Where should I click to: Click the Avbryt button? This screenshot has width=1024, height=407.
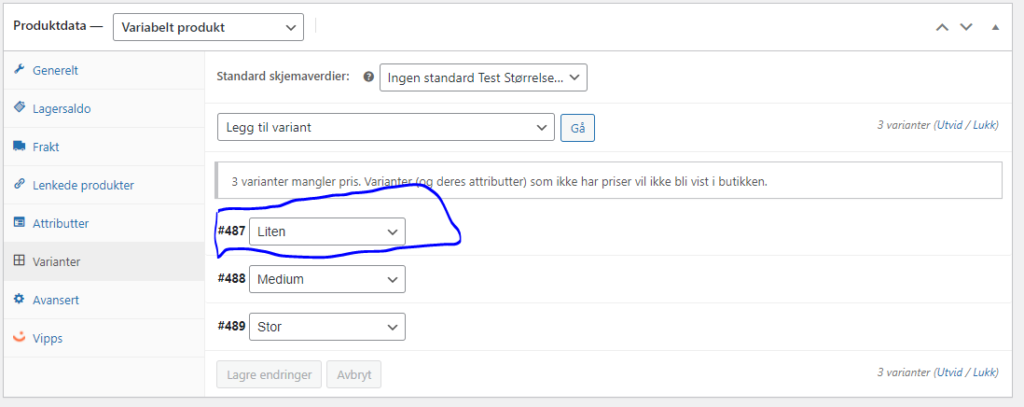pos(353,375)
